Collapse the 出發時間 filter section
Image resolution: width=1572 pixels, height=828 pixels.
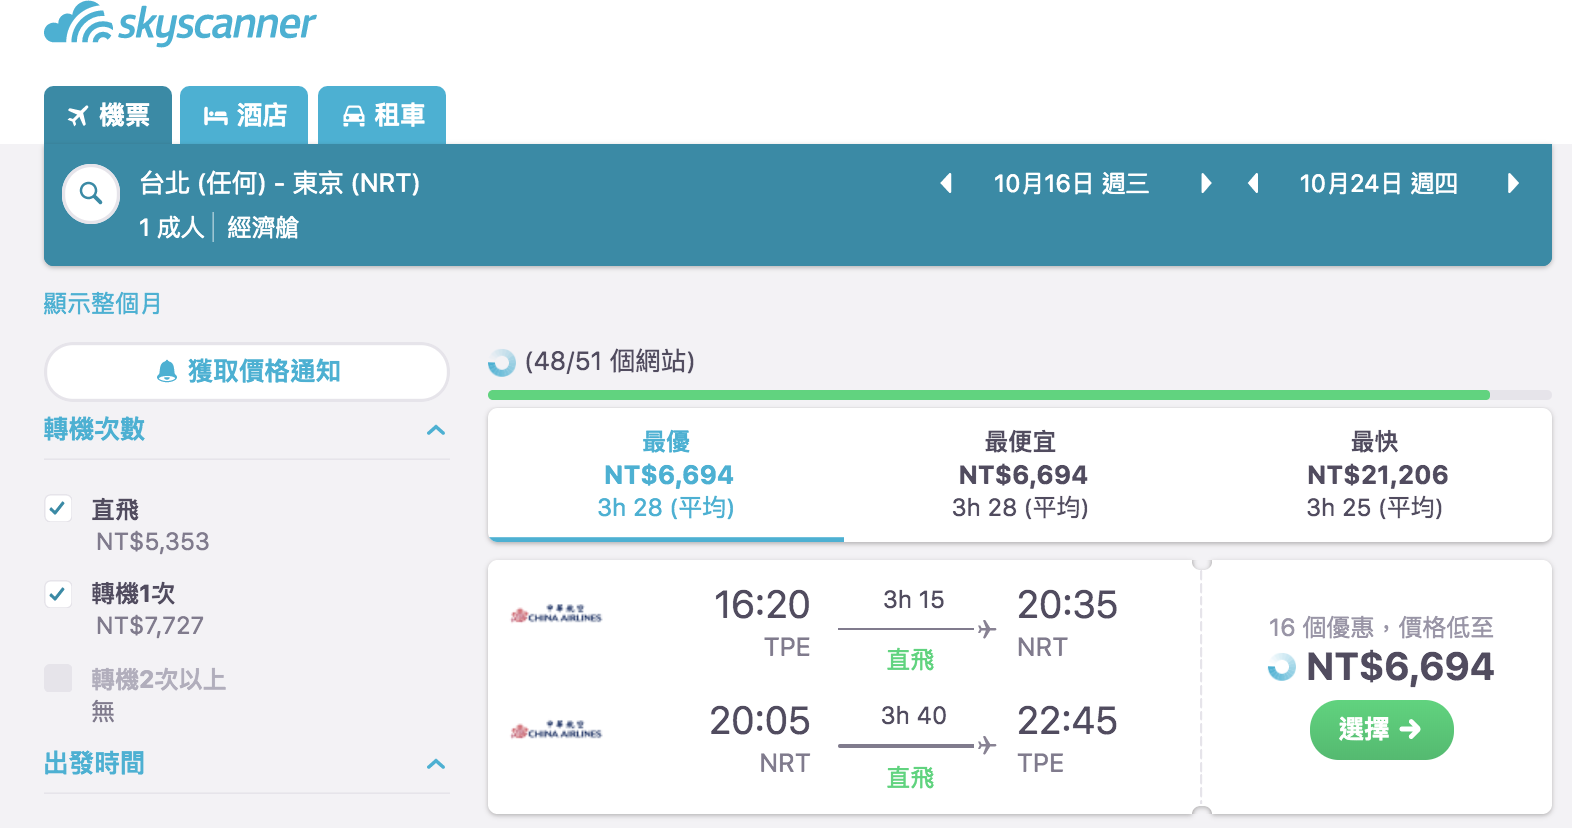[x=436, y=764]
